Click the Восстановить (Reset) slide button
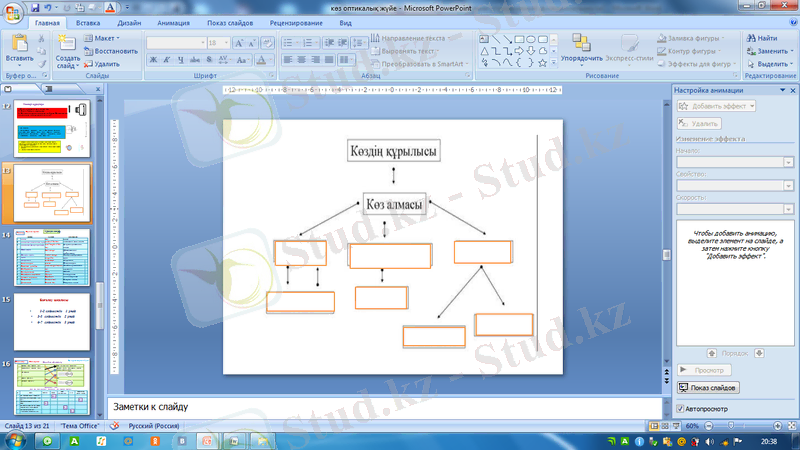 pyautogui.click(x=111, y=51)
